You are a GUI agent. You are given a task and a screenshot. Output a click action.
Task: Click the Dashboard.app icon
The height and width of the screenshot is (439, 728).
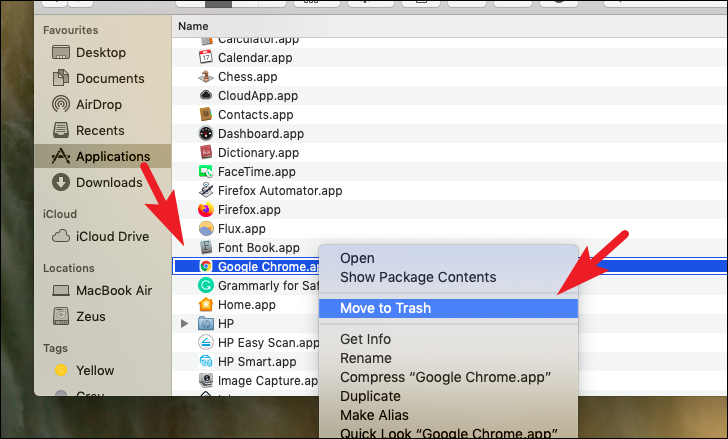click(206, 134)
